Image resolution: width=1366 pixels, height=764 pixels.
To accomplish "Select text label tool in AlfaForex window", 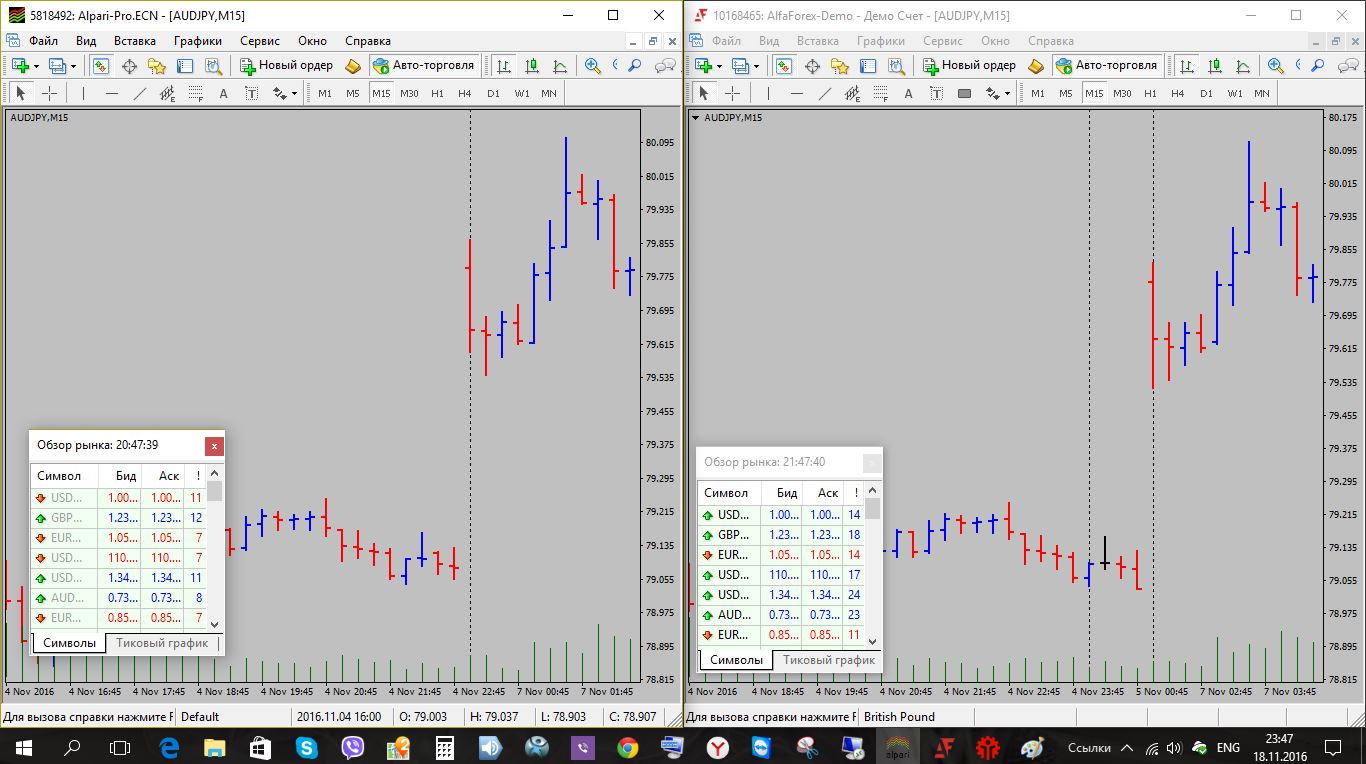I will pyautogui.click(x=936, y=93).
